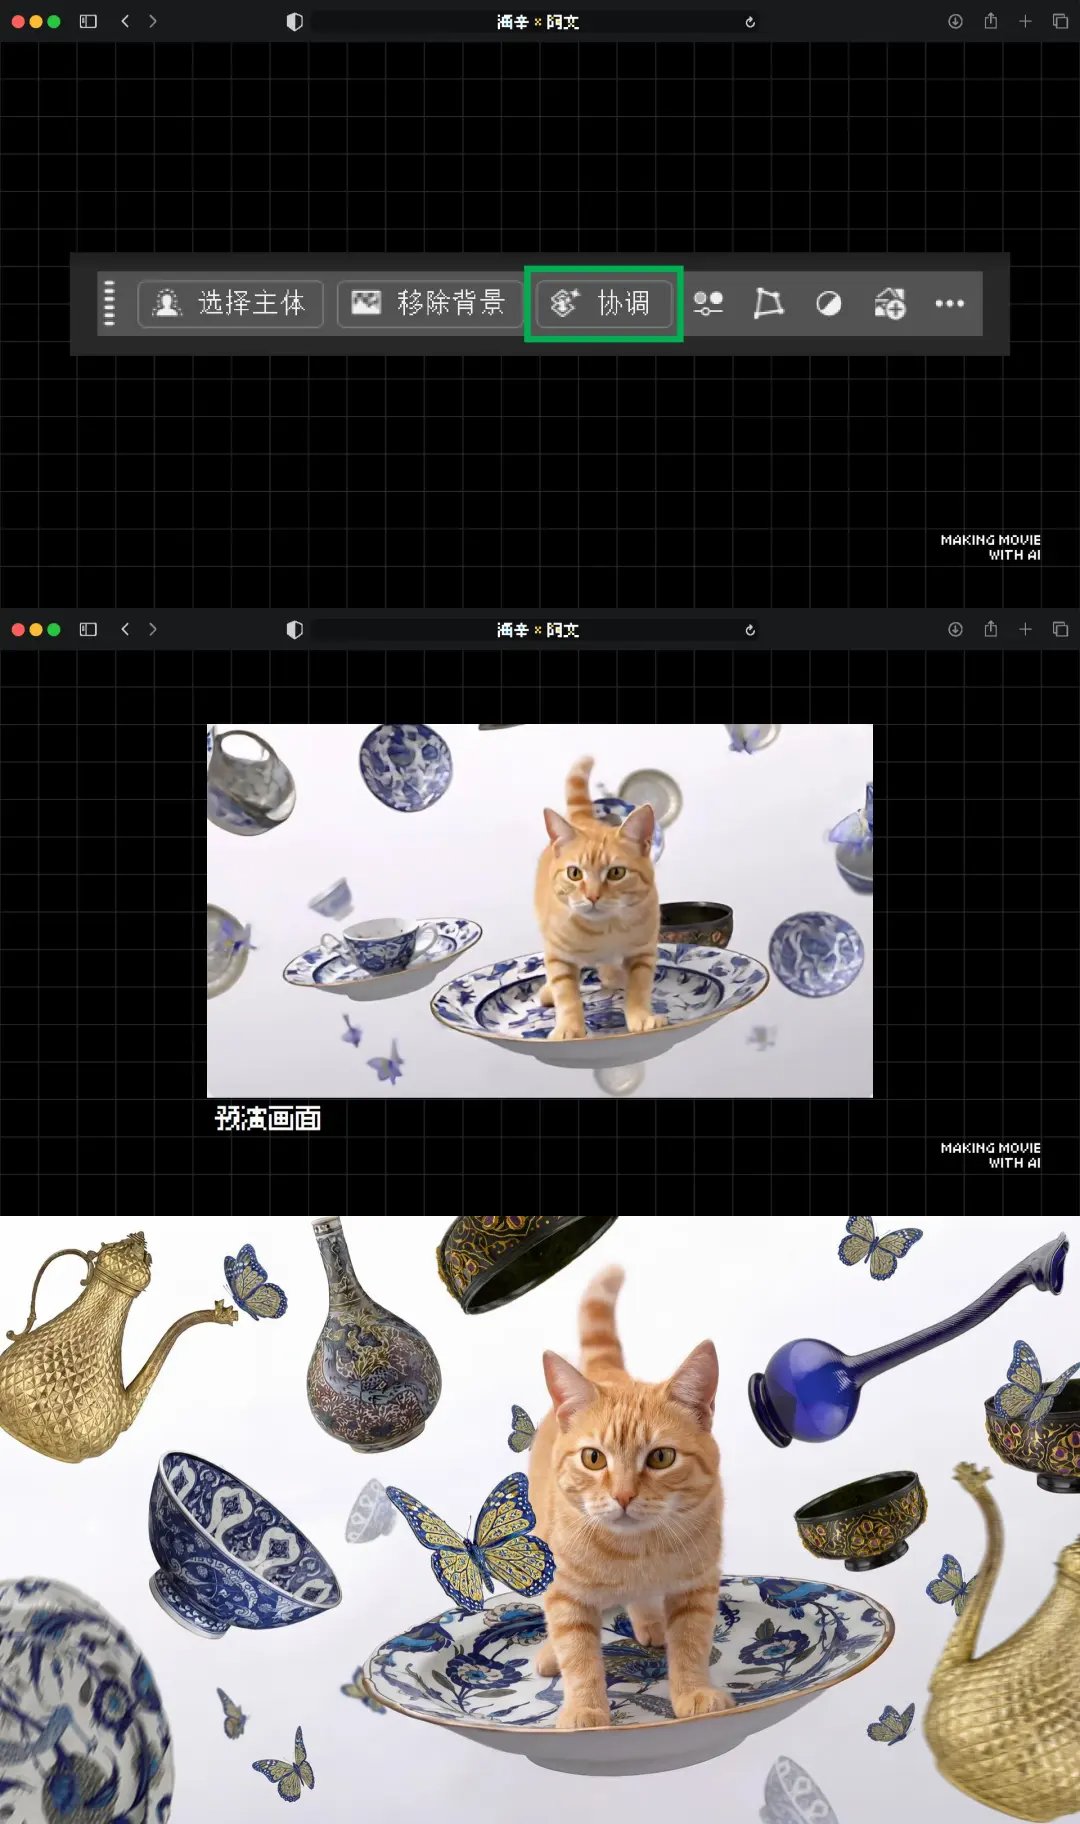Click the privacy shield icon in the cat preview window

294,630
